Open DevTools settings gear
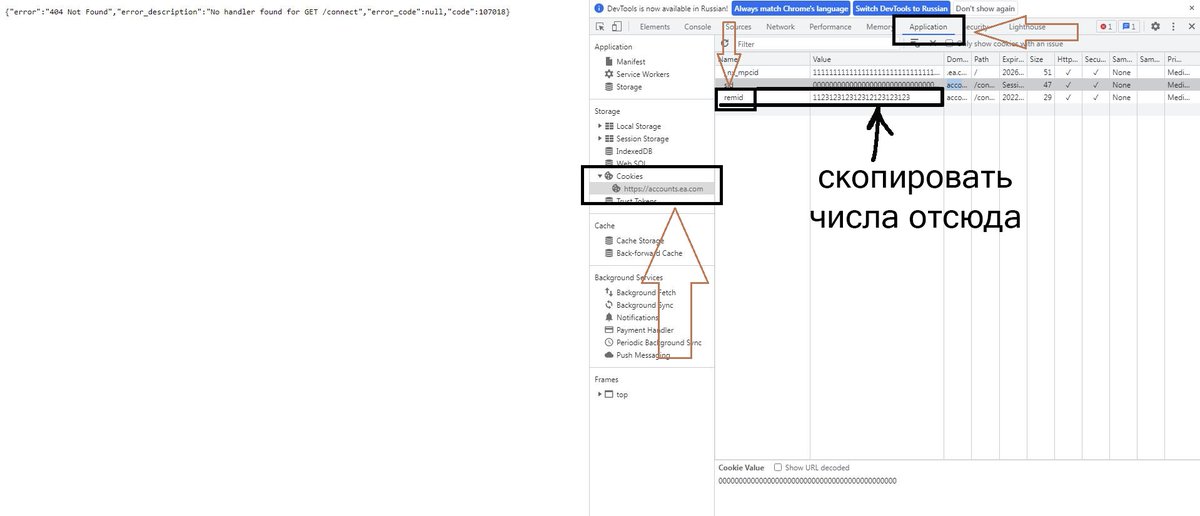This screenshot has width=1200, height=516. point(1155,27)
